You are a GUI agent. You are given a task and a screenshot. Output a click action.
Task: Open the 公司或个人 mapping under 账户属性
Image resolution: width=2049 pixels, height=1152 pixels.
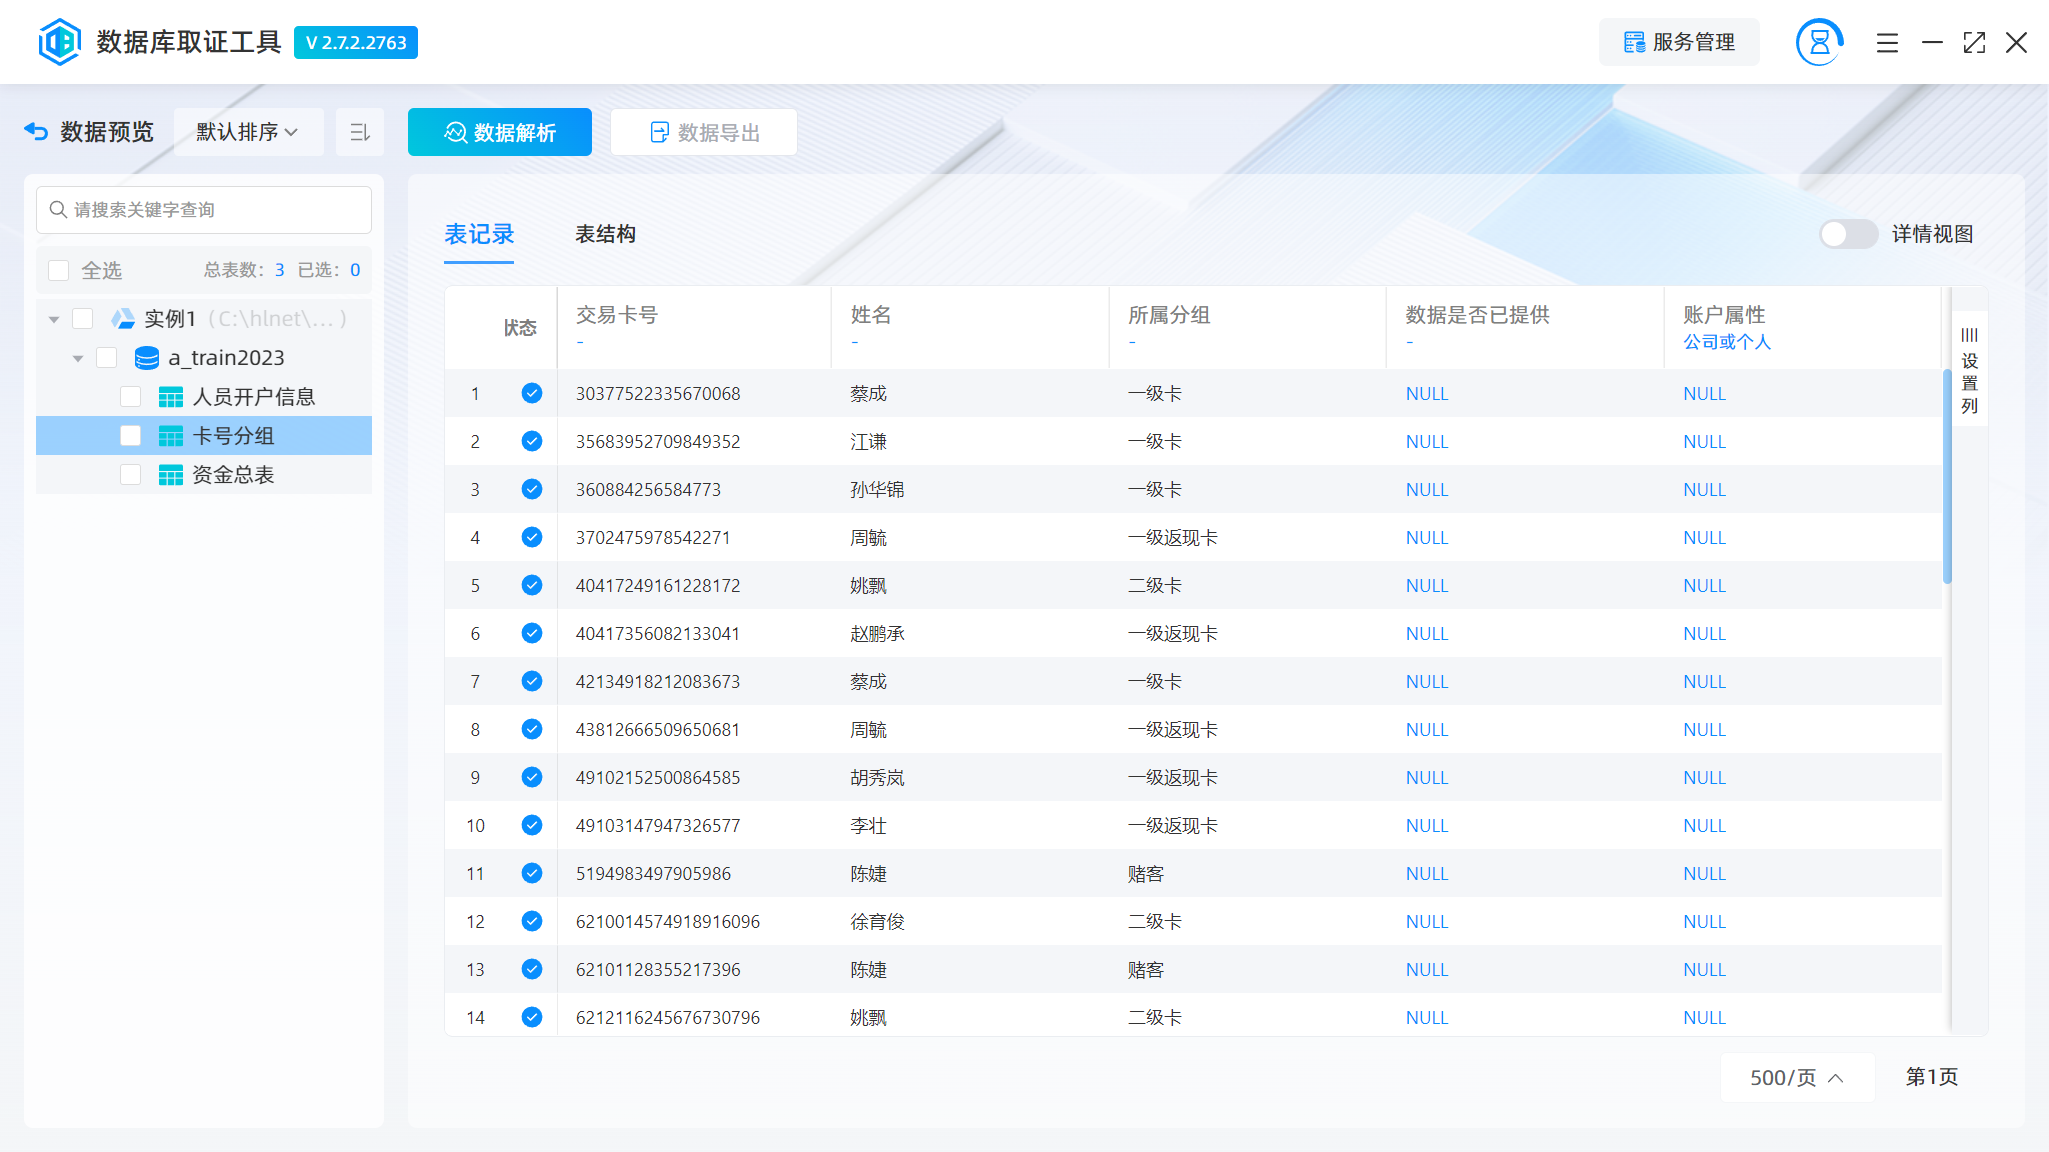click(1727, 342)
